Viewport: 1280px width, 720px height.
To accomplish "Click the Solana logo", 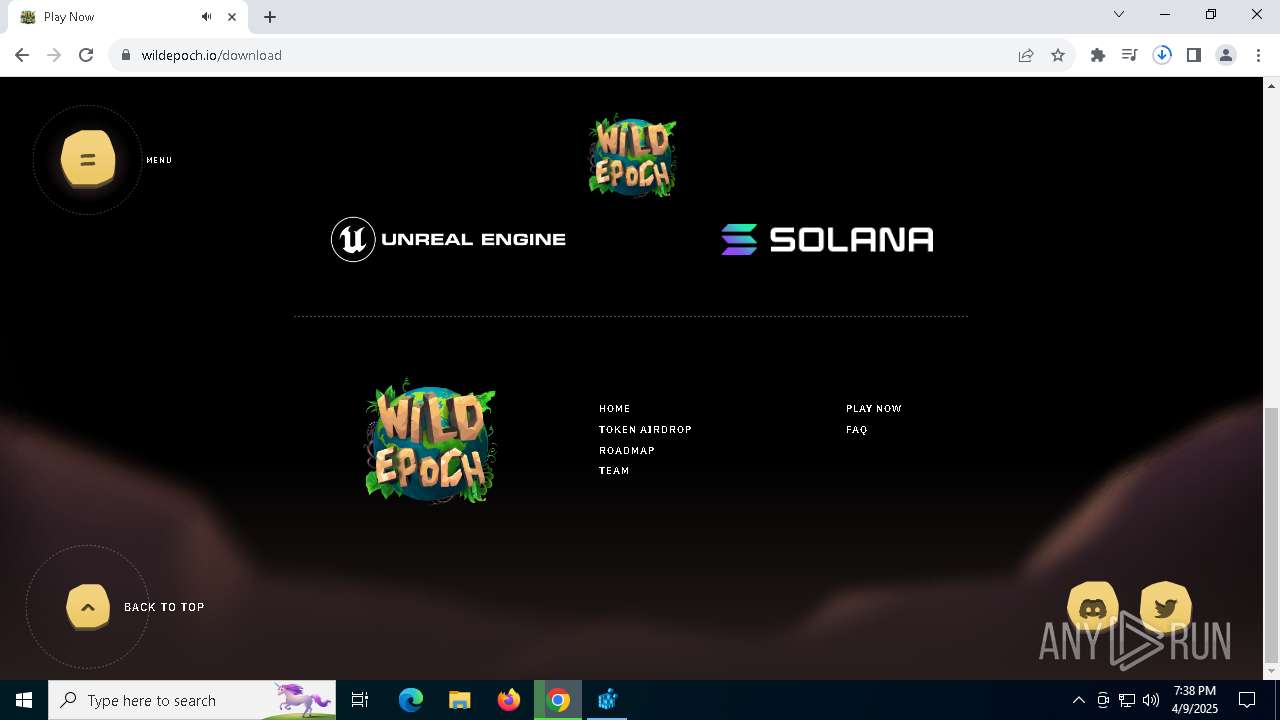I will (827, 239).
